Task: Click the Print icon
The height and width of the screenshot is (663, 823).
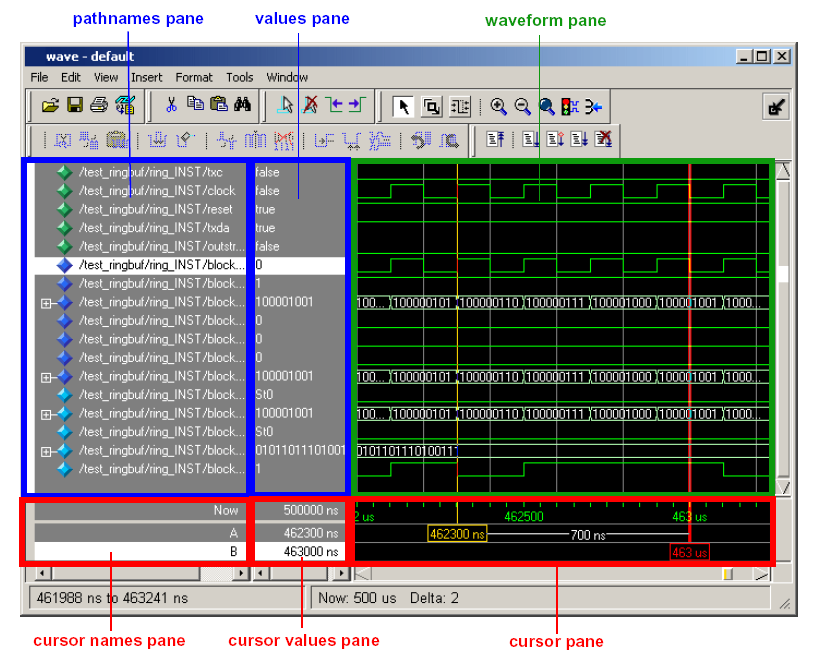Action: click(x=99, y=106)
